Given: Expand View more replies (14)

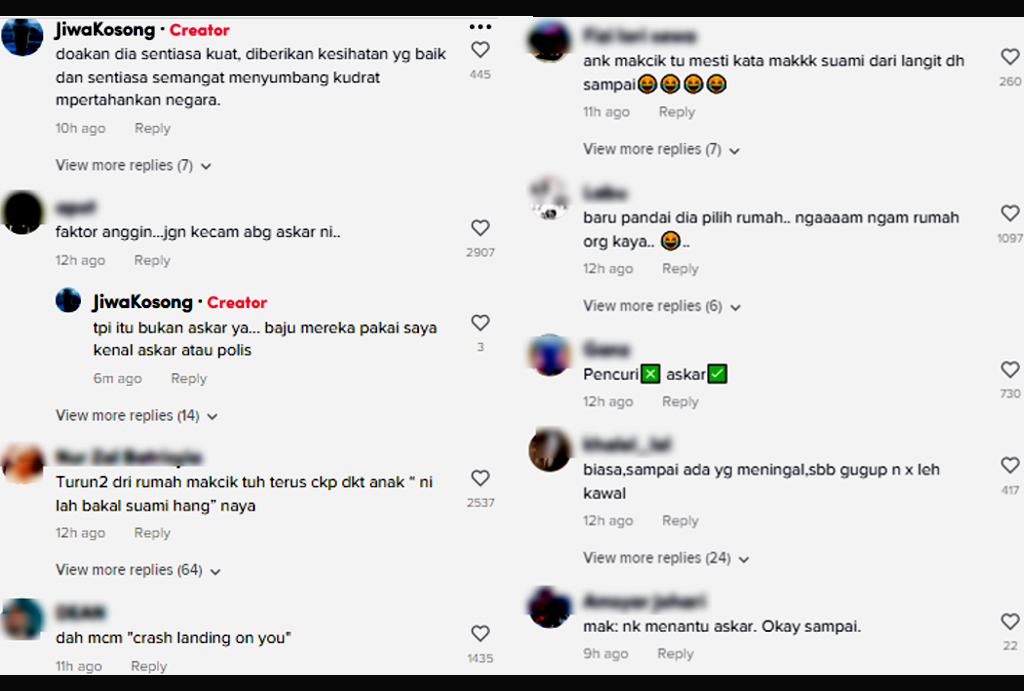Looking at the screenshot, I should [136, 415].
